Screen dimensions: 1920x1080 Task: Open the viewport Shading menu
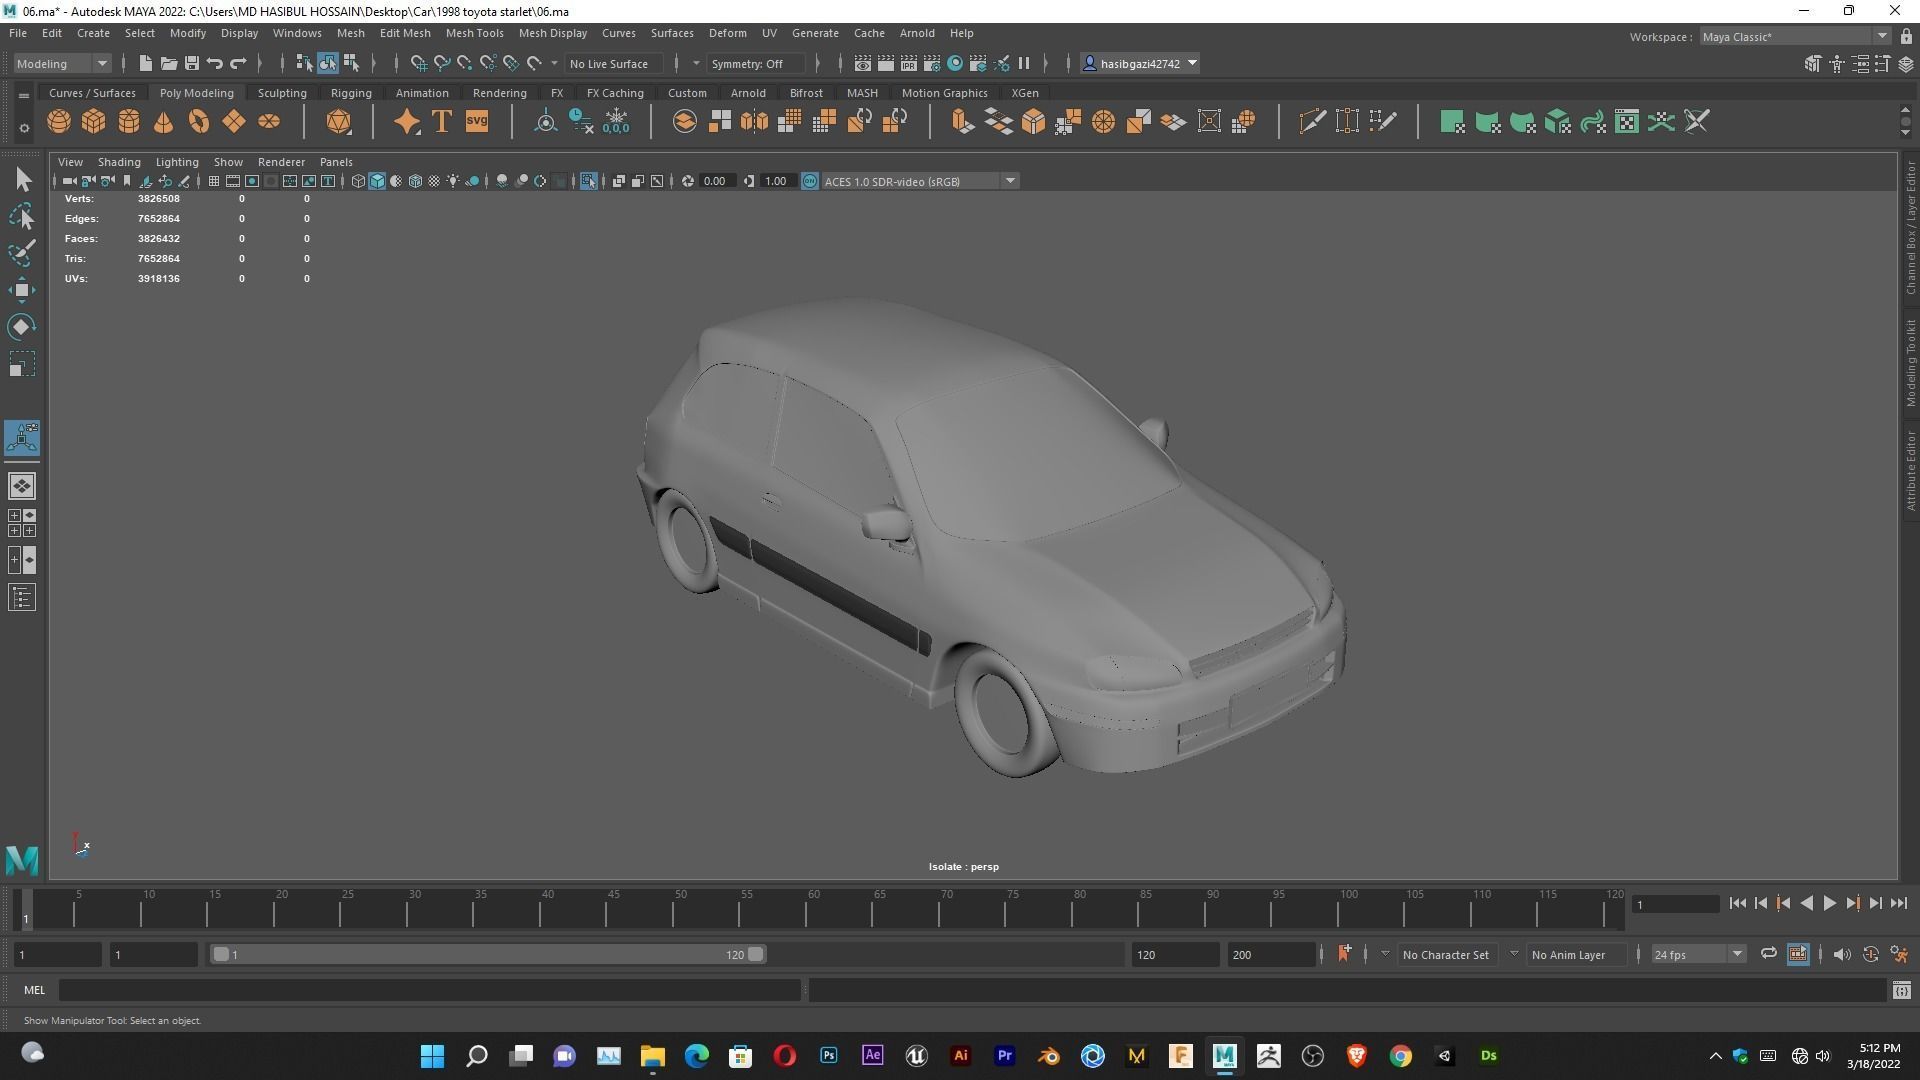click(x=119, y=162)
